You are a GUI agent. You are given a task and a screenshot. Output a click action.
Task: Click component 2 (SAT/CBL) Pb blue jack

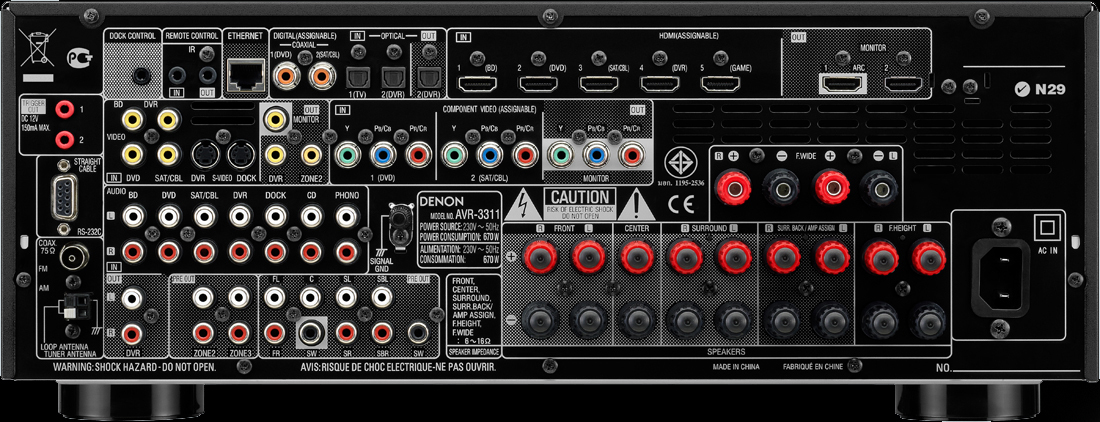490,154
